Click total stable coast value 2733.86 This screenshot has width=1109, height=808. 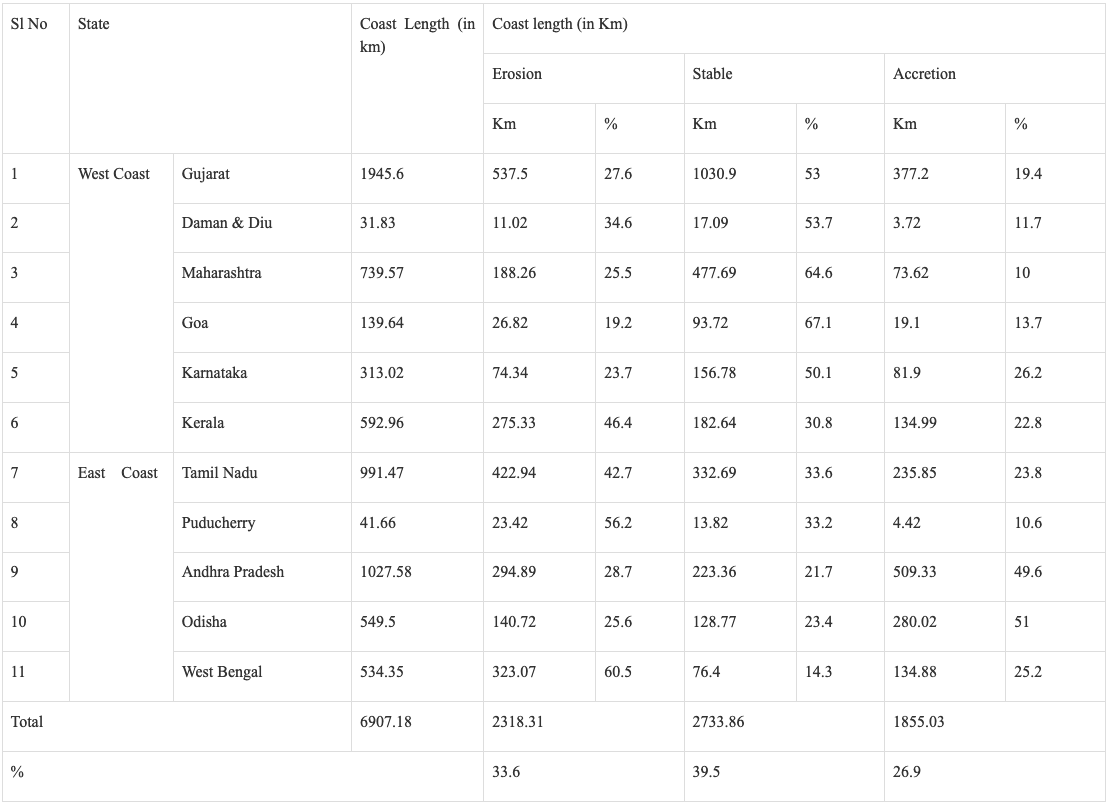point(718,722)
